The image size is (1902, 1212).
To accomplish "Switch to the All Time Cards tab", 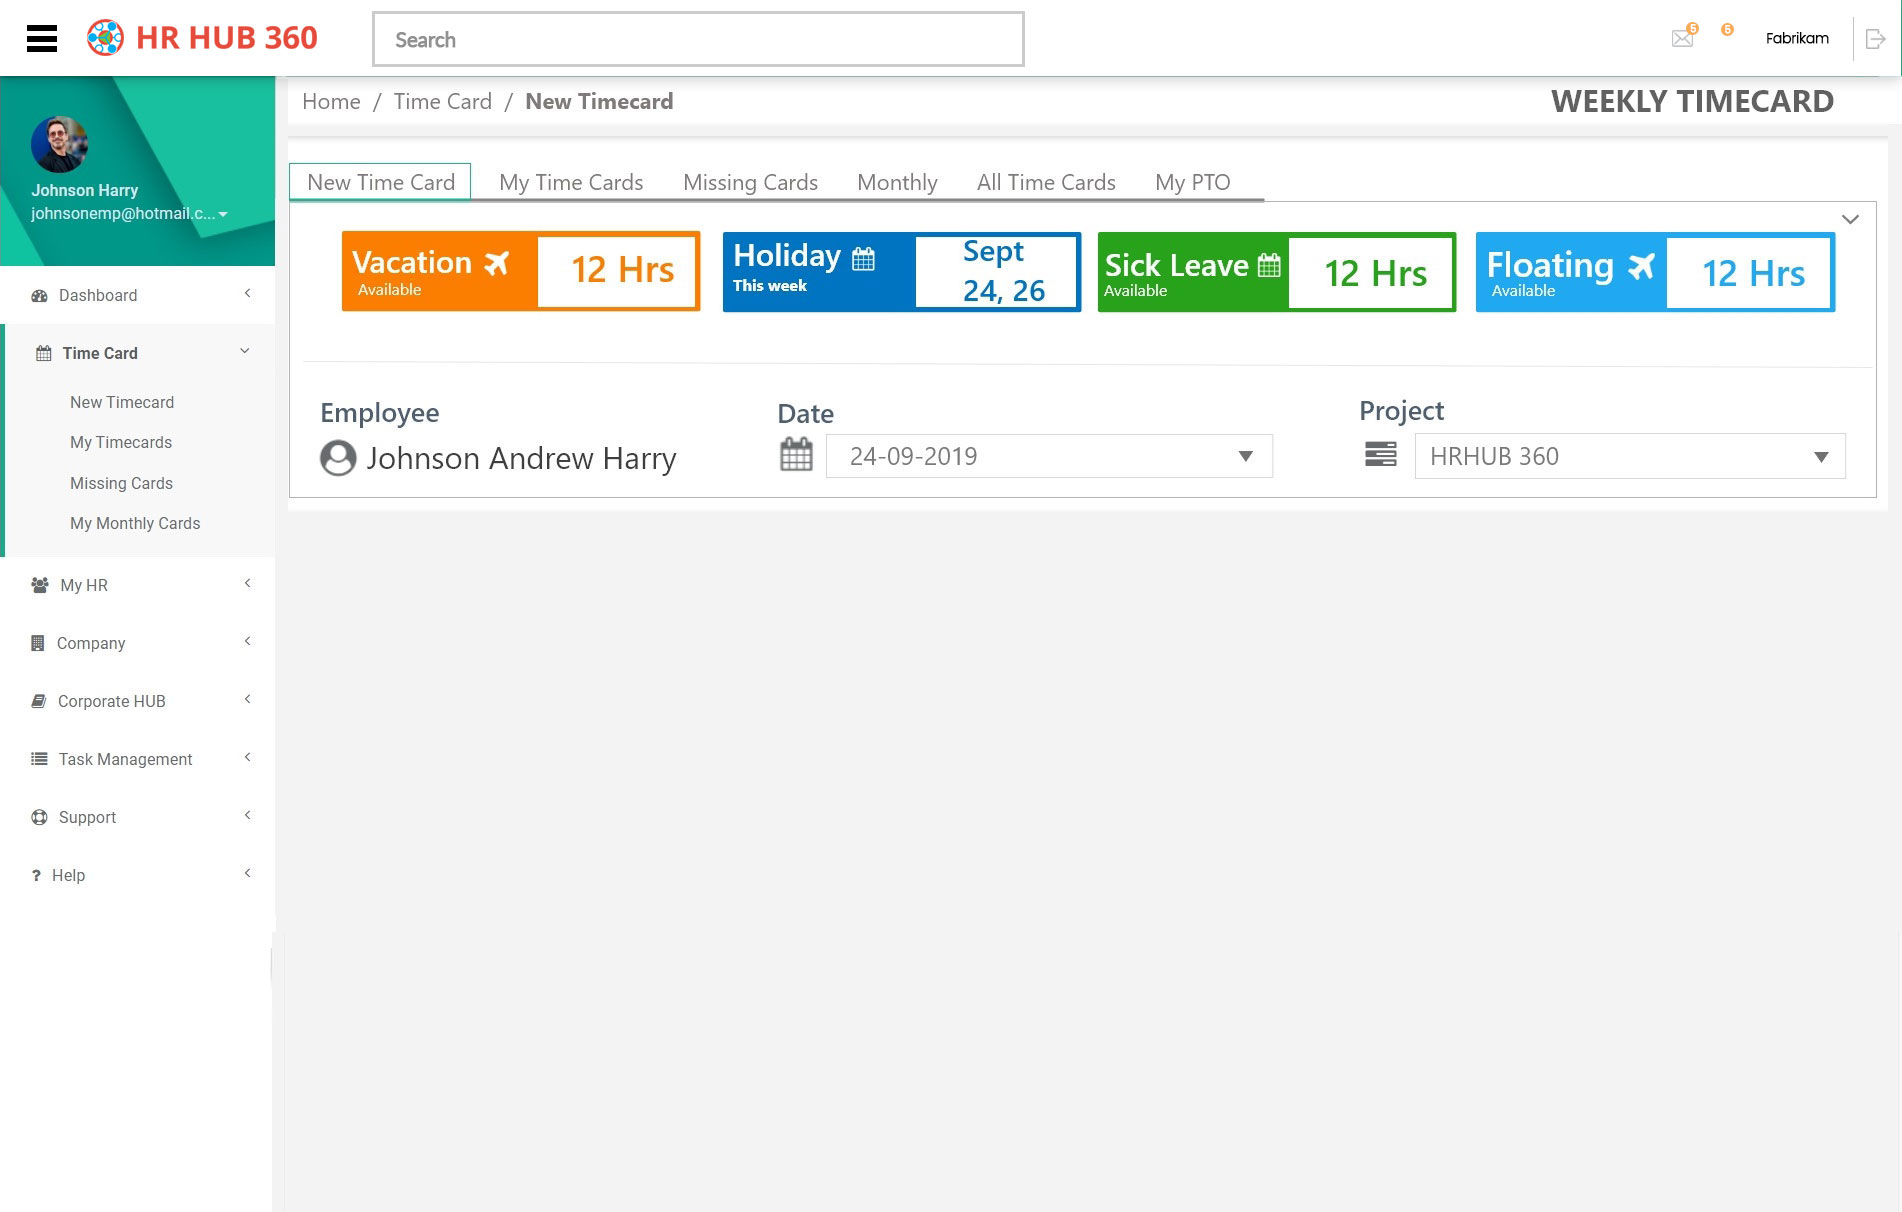I will tap(1046, 182).
